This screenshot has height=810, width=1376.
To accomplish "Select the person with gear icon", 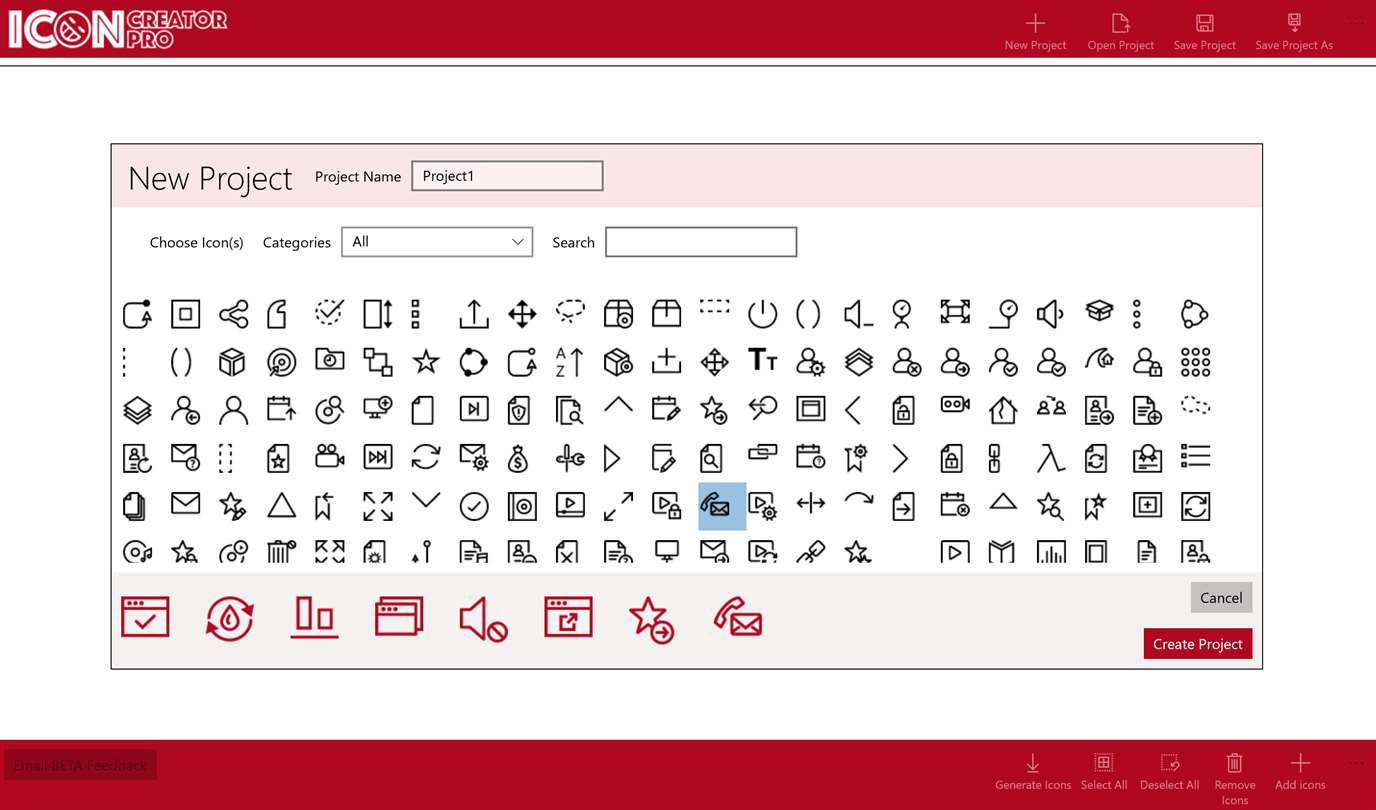I will click(x=810, y=362).
